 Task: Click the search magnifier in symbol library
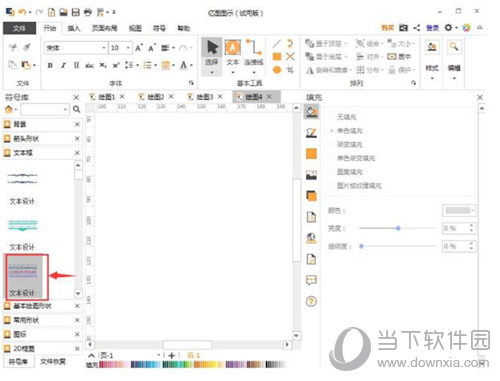click(76, 109)
